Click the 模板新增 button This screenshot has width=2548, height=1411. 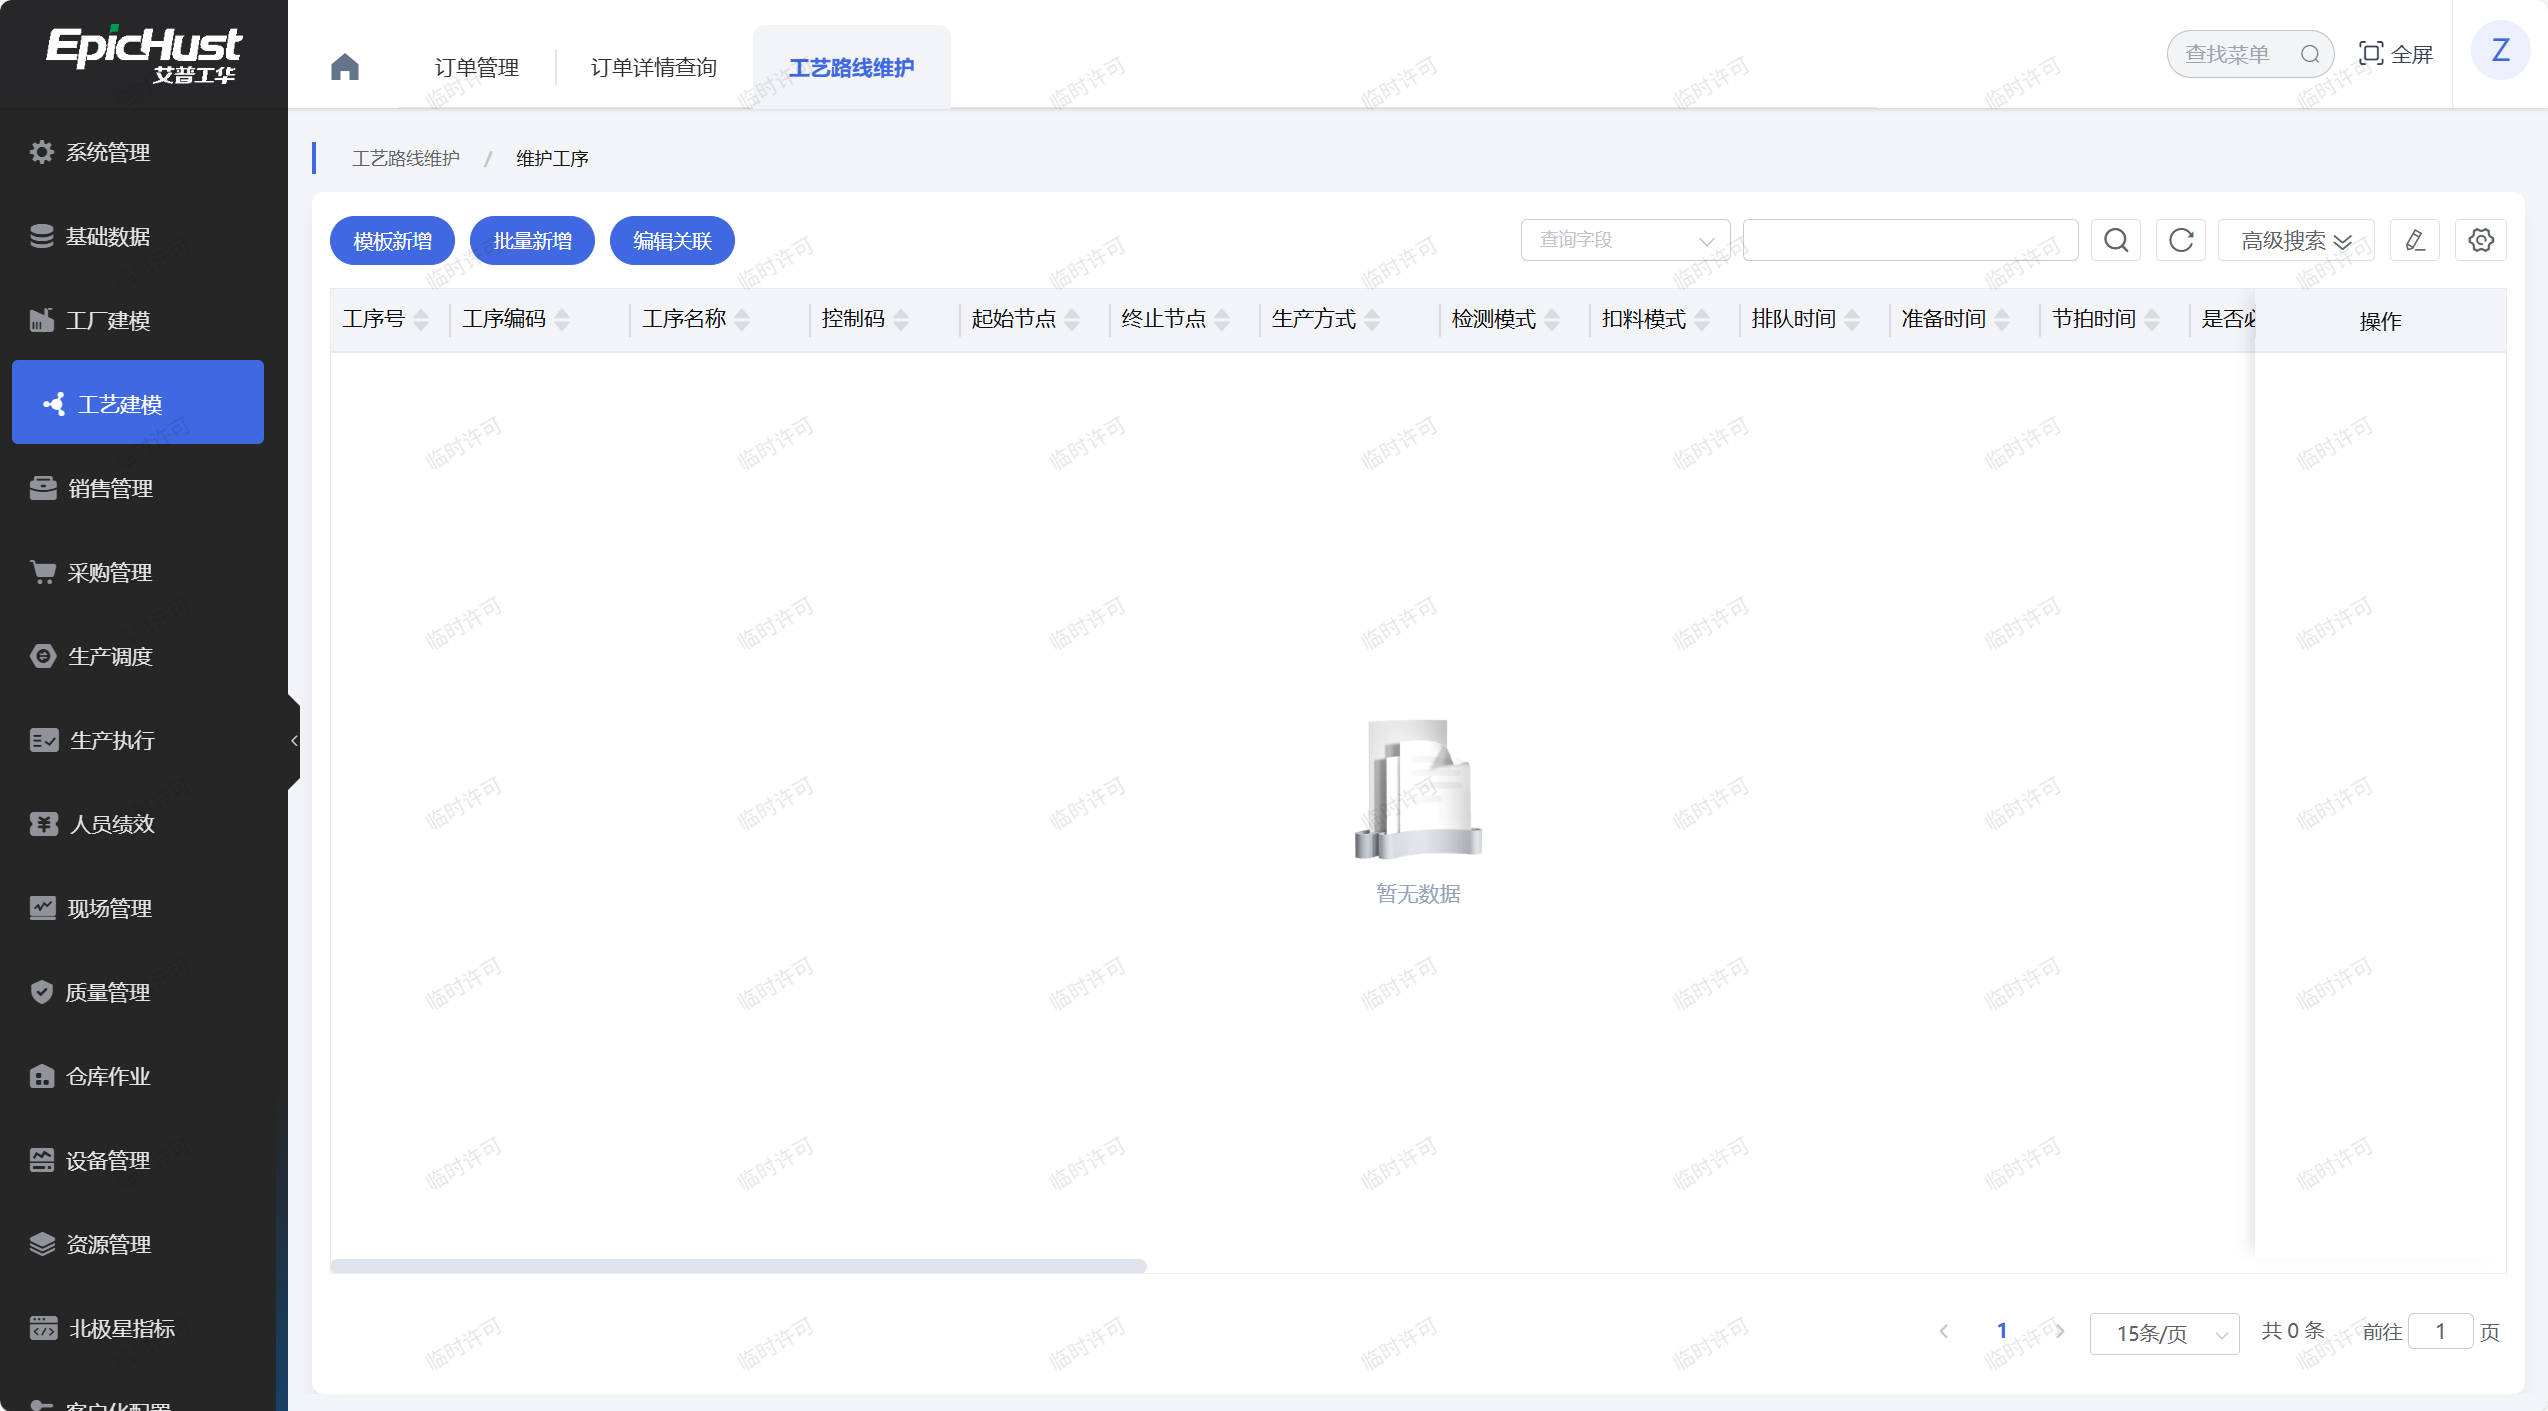click(x=392, y=241)
